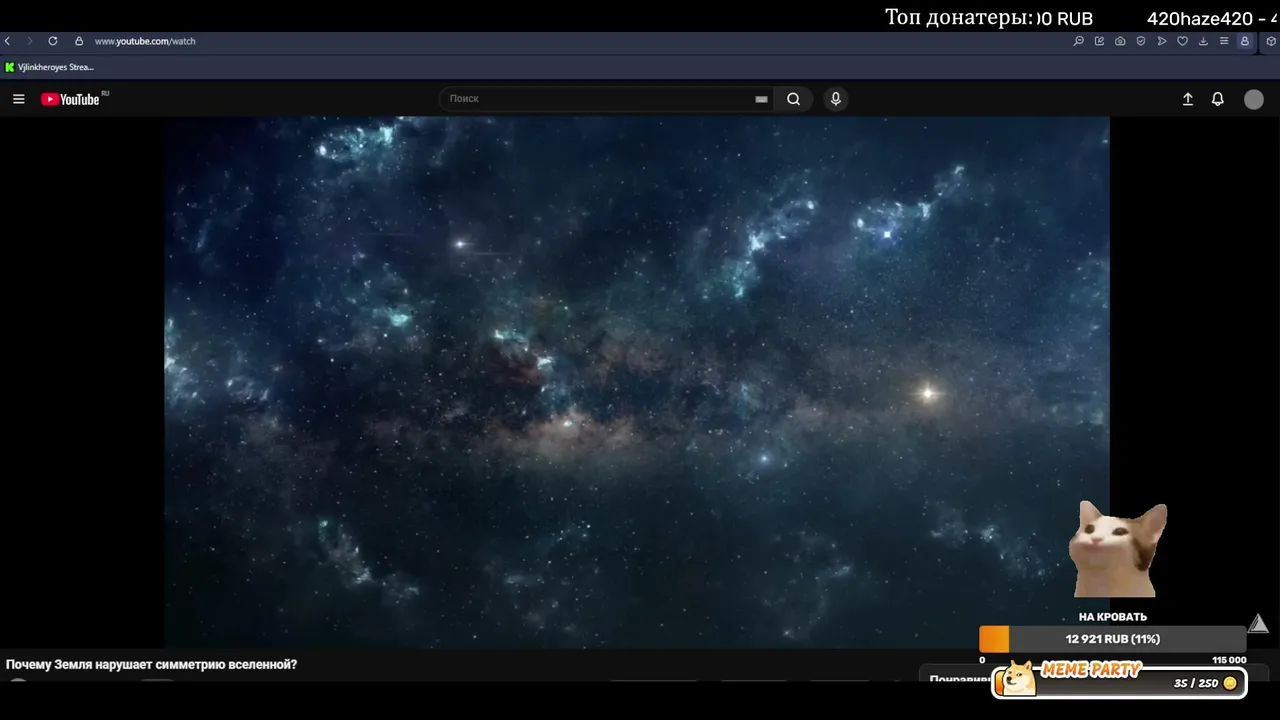The height and width of the screenshot is (720, 1280).
Task: Go back with the browser back arrow
Action: click(x=8, y=41)
